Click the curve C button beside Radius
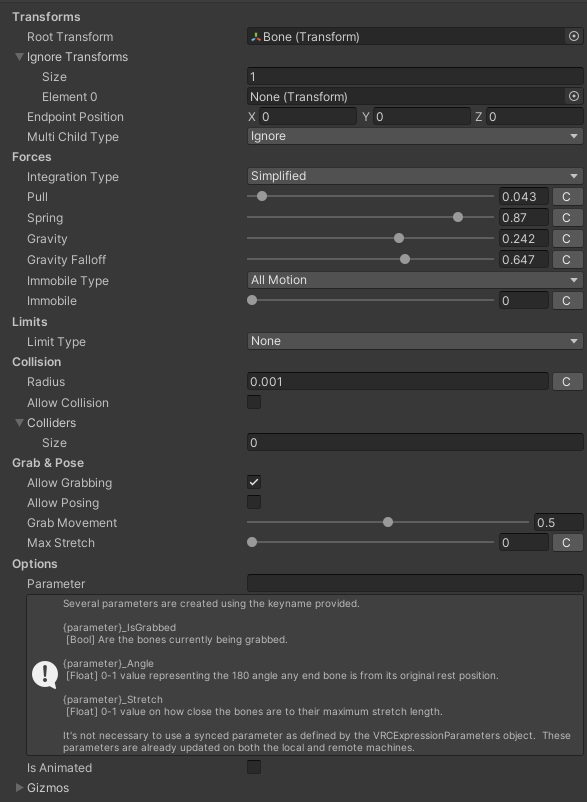587x802 pixels. click(567, 382)
